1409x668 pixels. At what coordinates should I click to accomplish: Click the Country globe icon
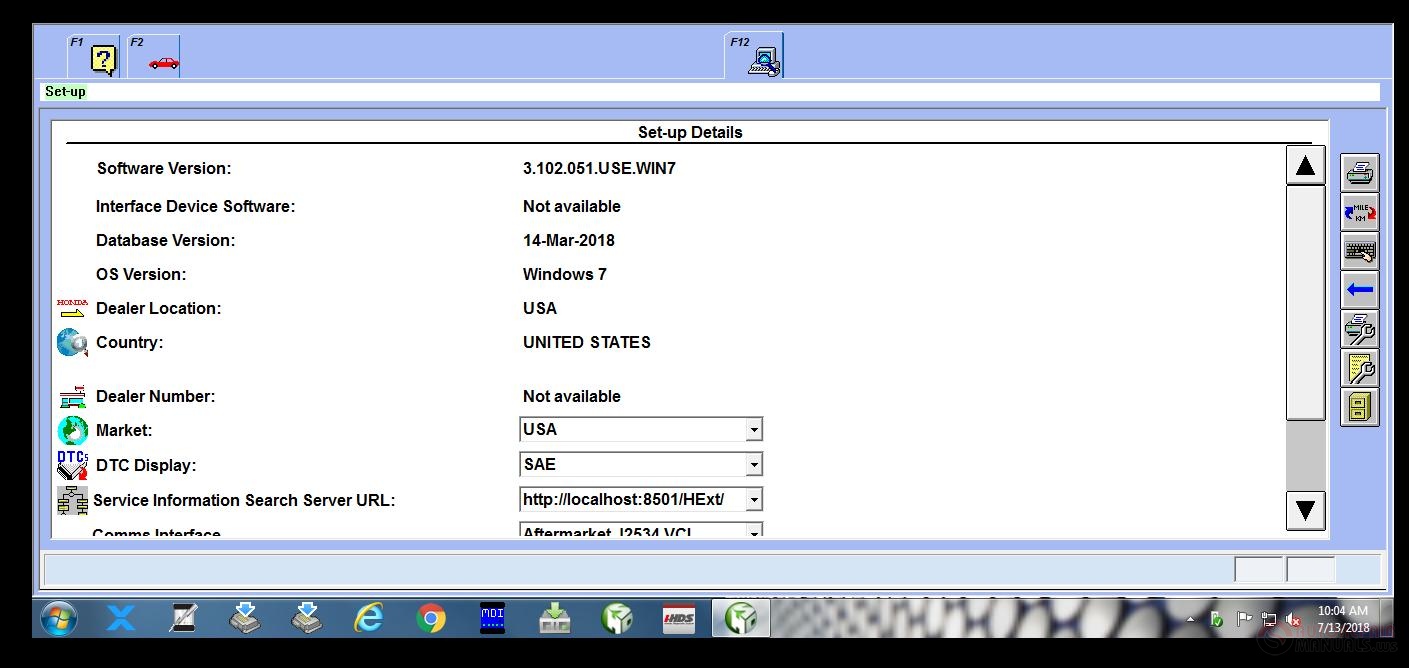click(x=70, y=342)
